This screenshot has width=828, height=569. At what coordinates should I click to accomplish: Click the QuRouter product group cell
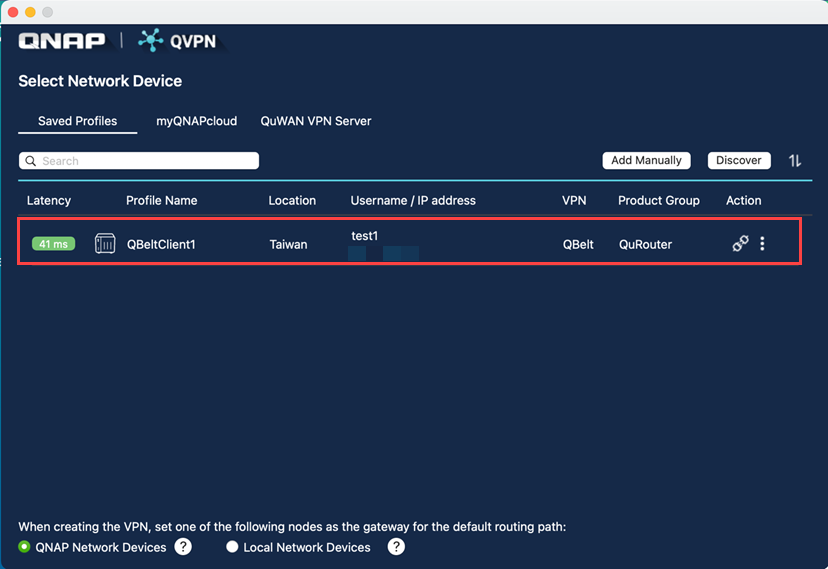645,244
